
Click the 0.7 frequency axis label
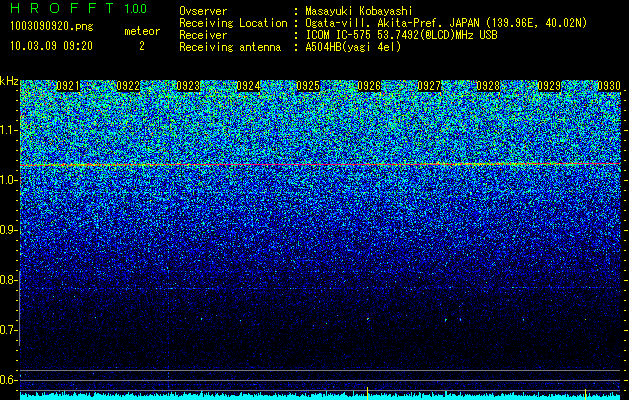tap(8, 330)
